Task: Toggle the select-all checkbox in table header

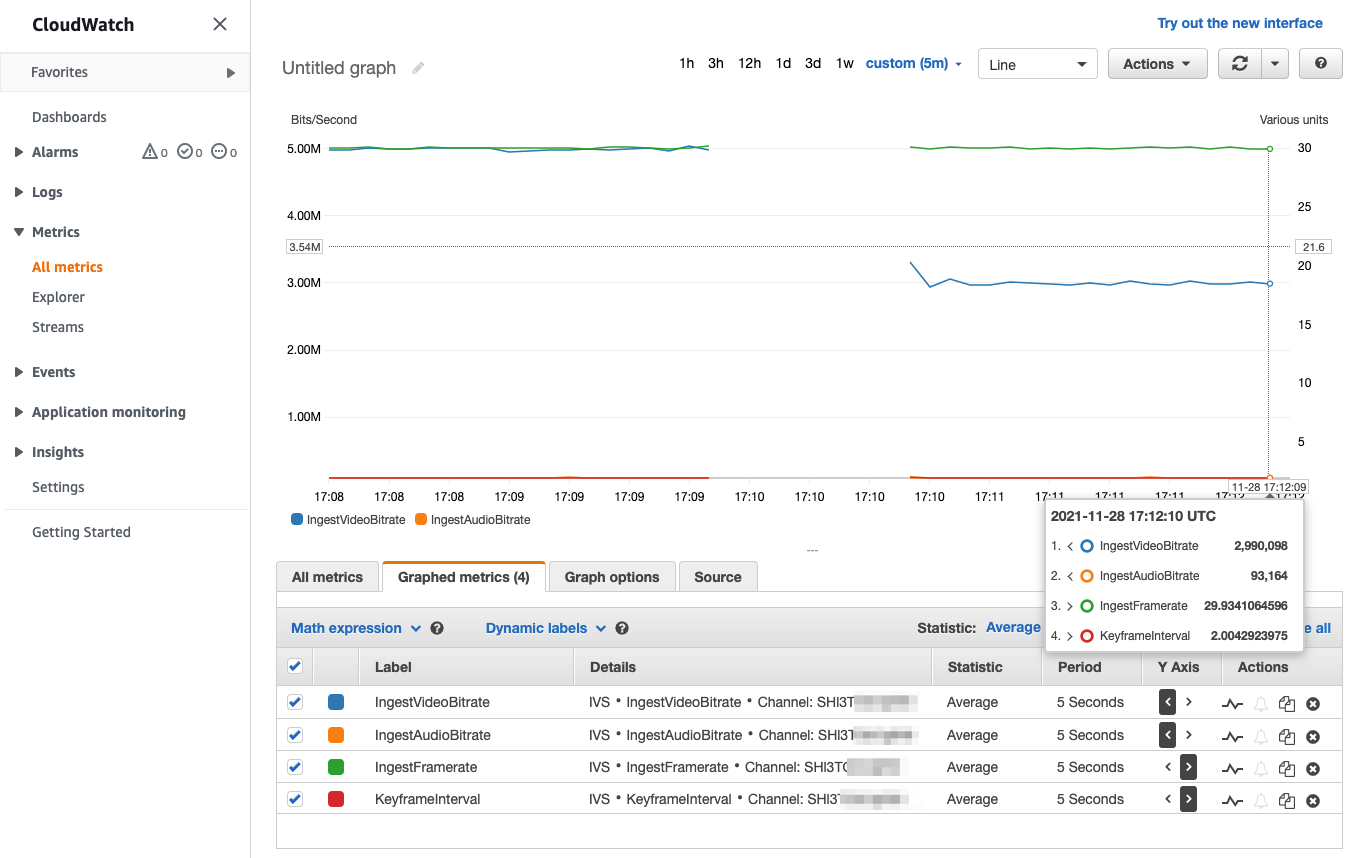Action: pos(295,666)
